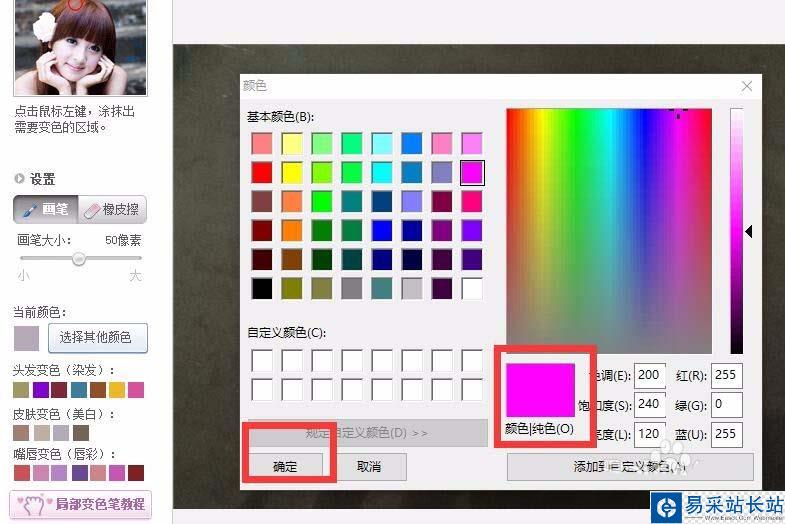Click the 颜色|纯色 preview box
This screenshot has height=524, width=785.
tap(540, 390)
